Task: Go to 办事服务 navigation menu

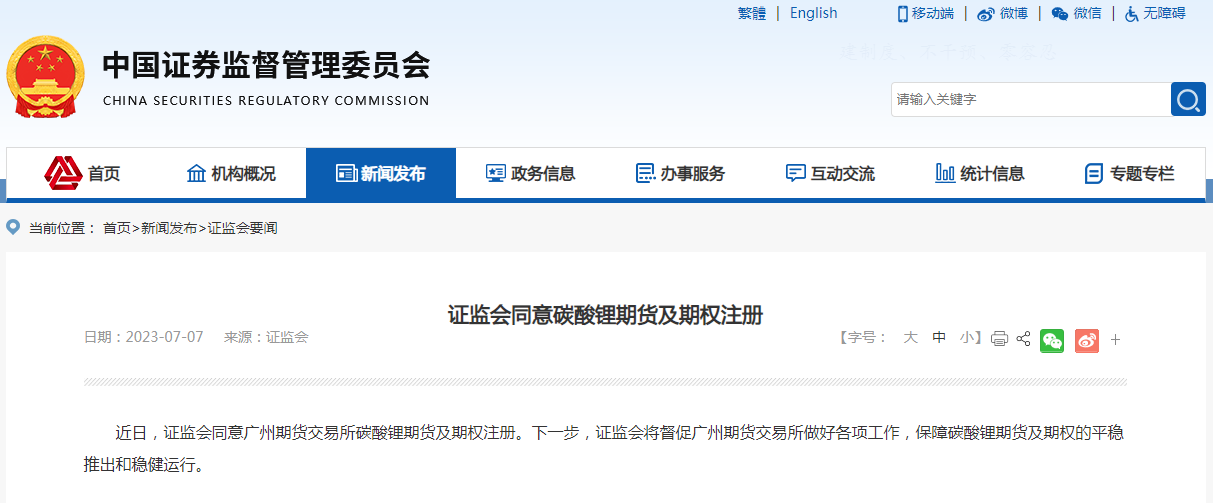Action: point(680,173)
